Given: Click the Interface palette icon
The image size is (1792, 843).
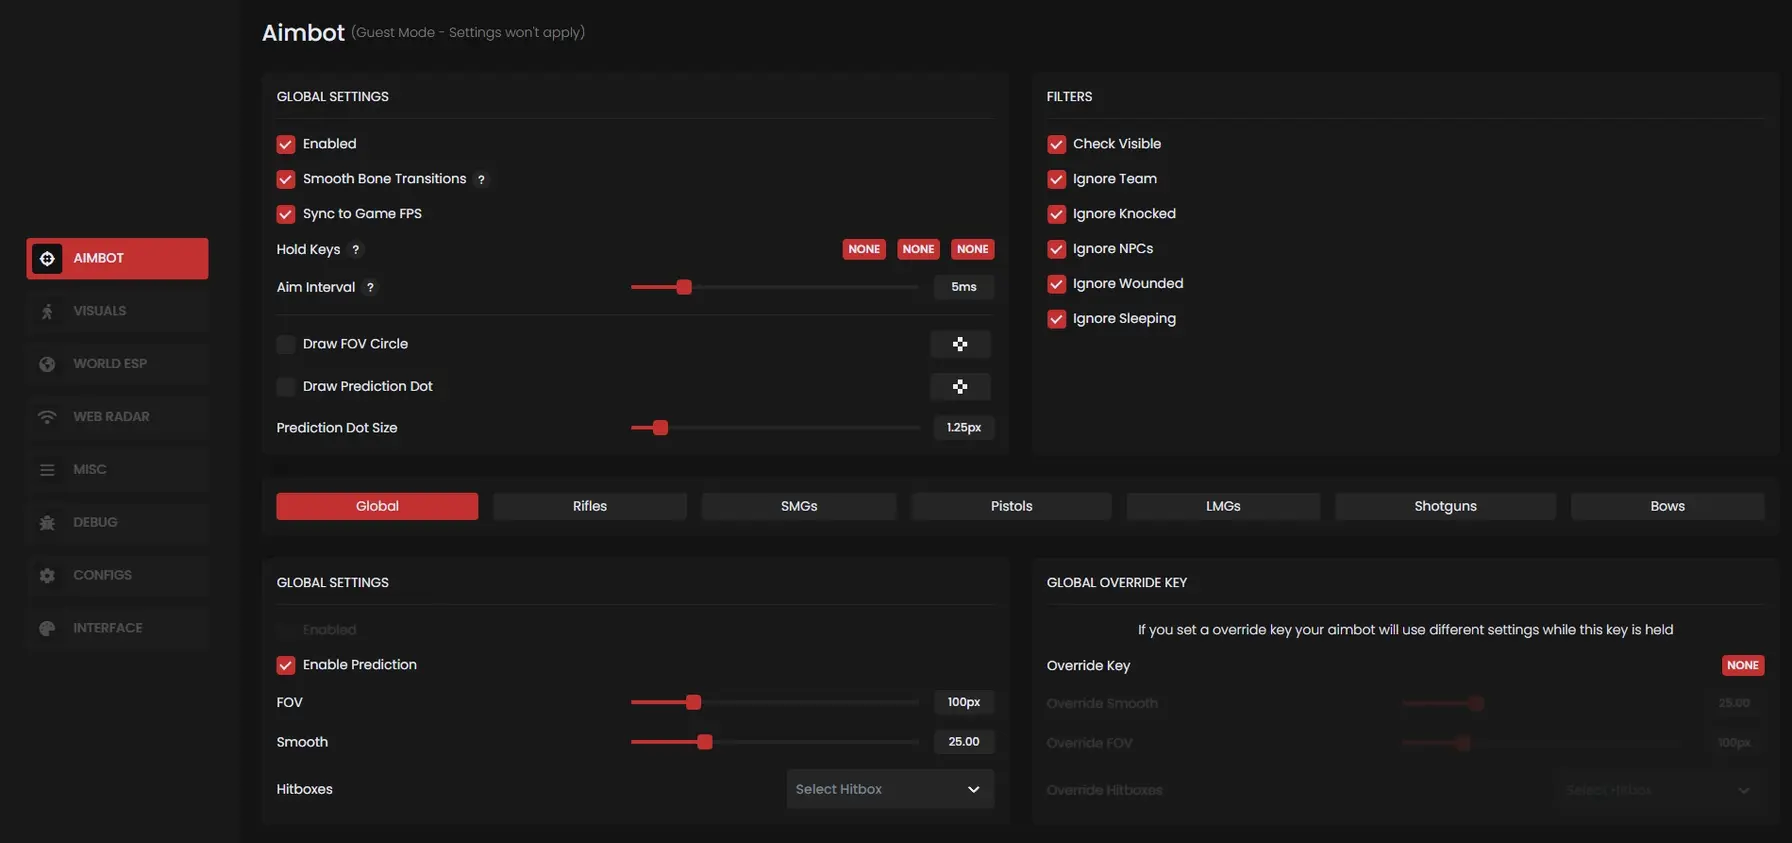Looking at the screenshot, I should tap(47, 628).
